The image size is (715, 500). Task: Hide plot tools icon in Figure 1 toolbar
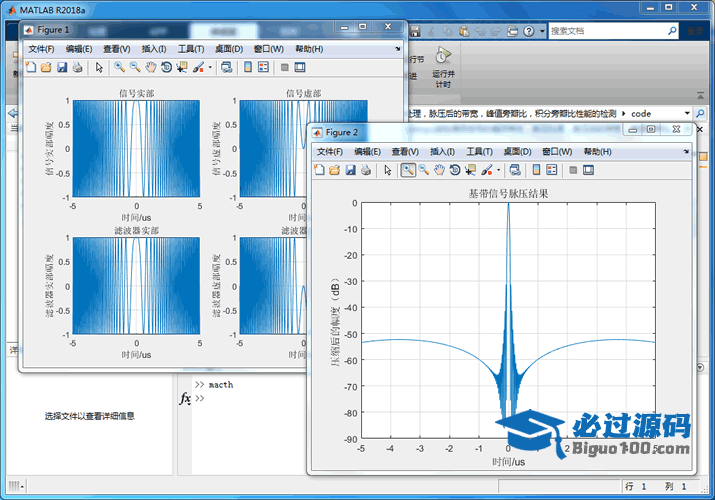285,67
